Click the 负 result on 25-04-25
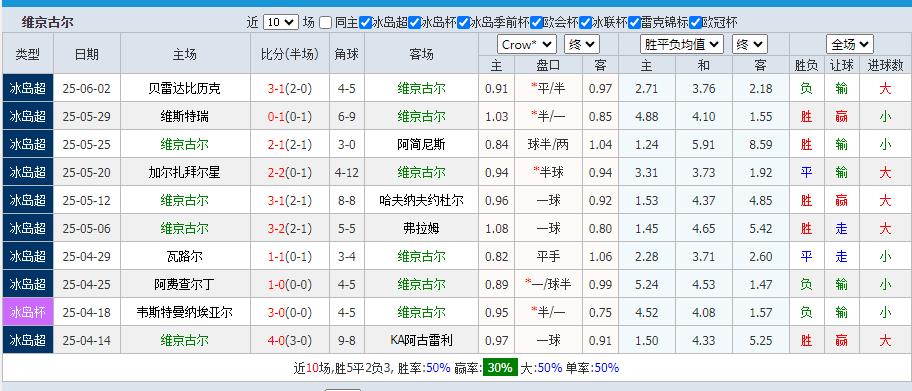This screenshot has width=912, height=391. (x=806, y=284)
